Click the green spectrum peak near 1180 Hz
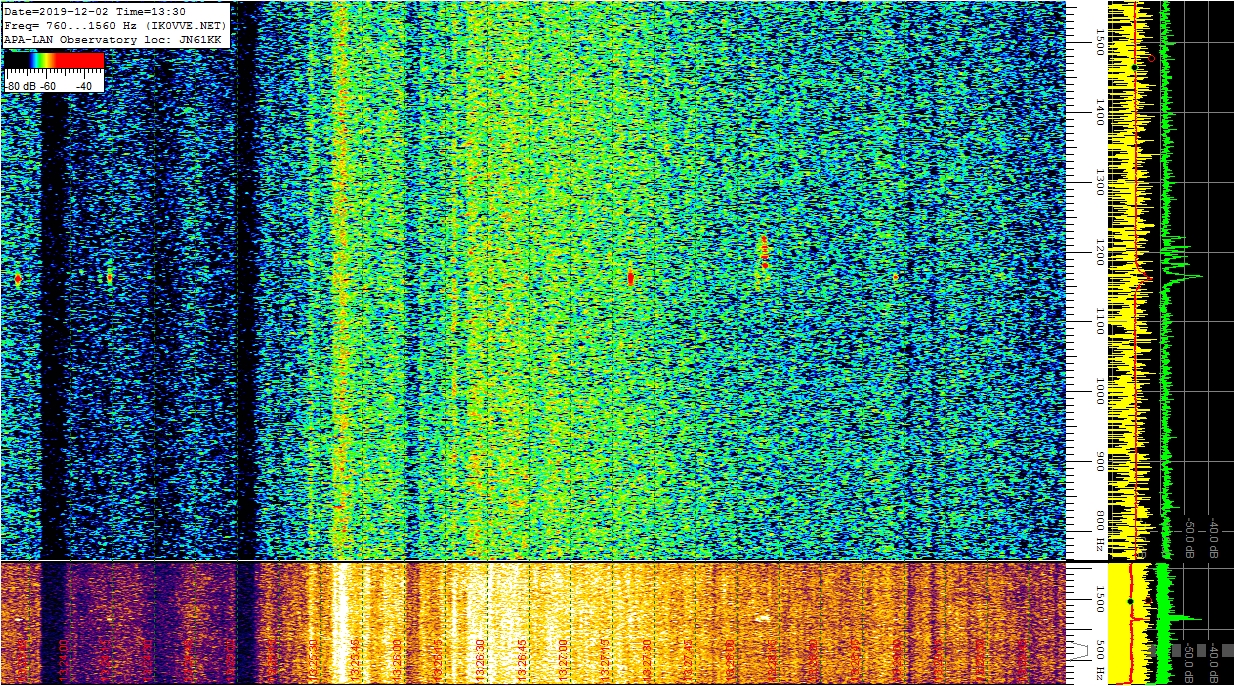 1183,275
